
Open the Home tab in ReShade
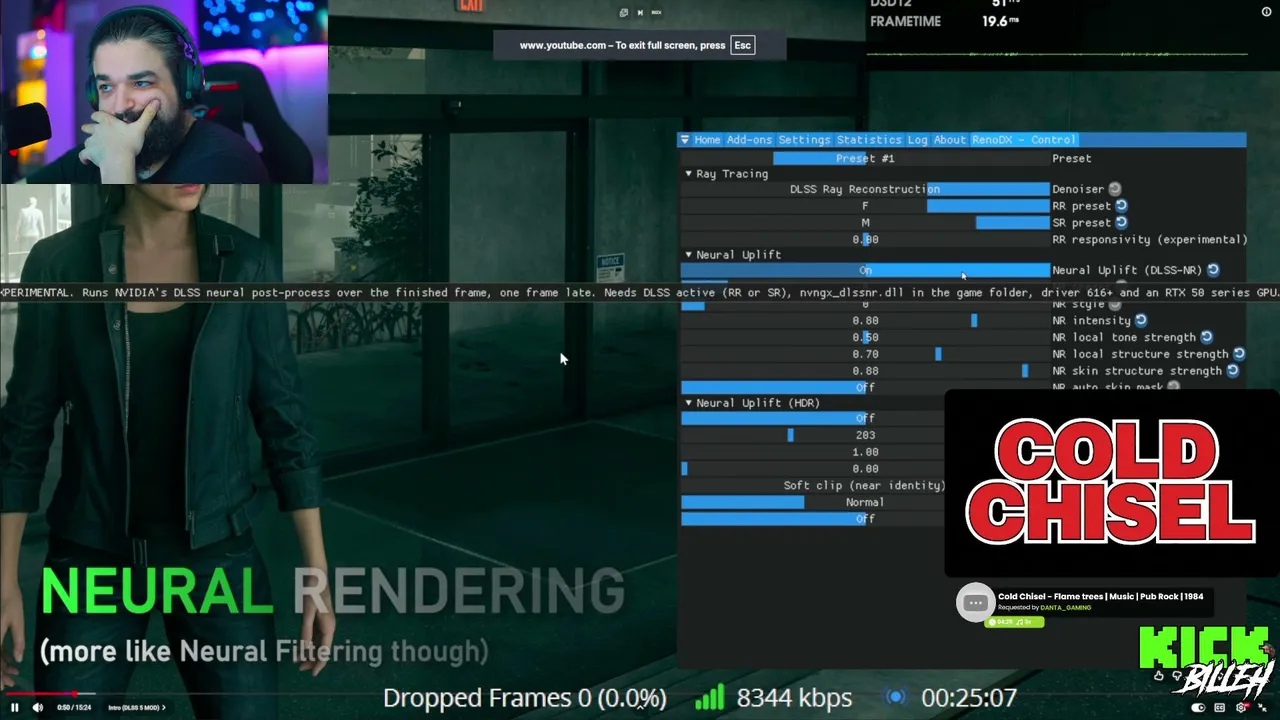click(x=707, y=140)
